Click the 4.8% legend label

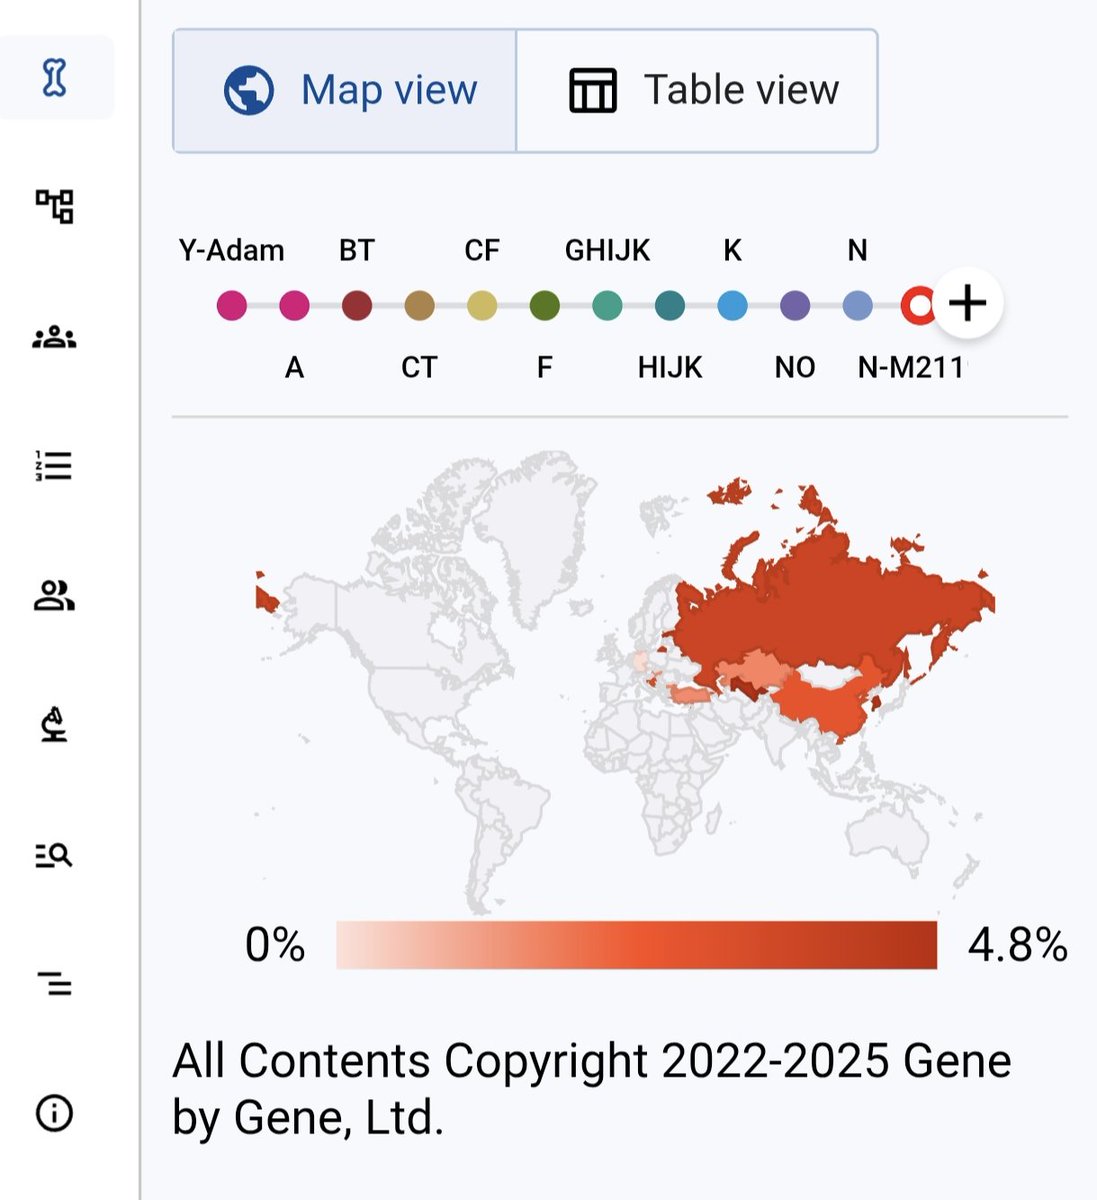[x=1018, y=946]
